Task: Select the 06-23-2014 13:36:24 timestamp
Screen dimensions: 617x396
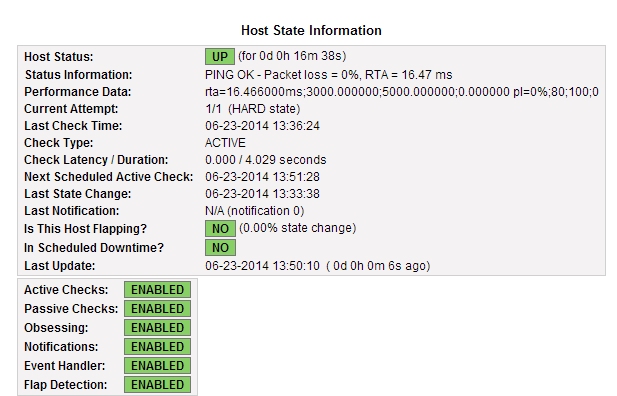Action: pos(262,126)
